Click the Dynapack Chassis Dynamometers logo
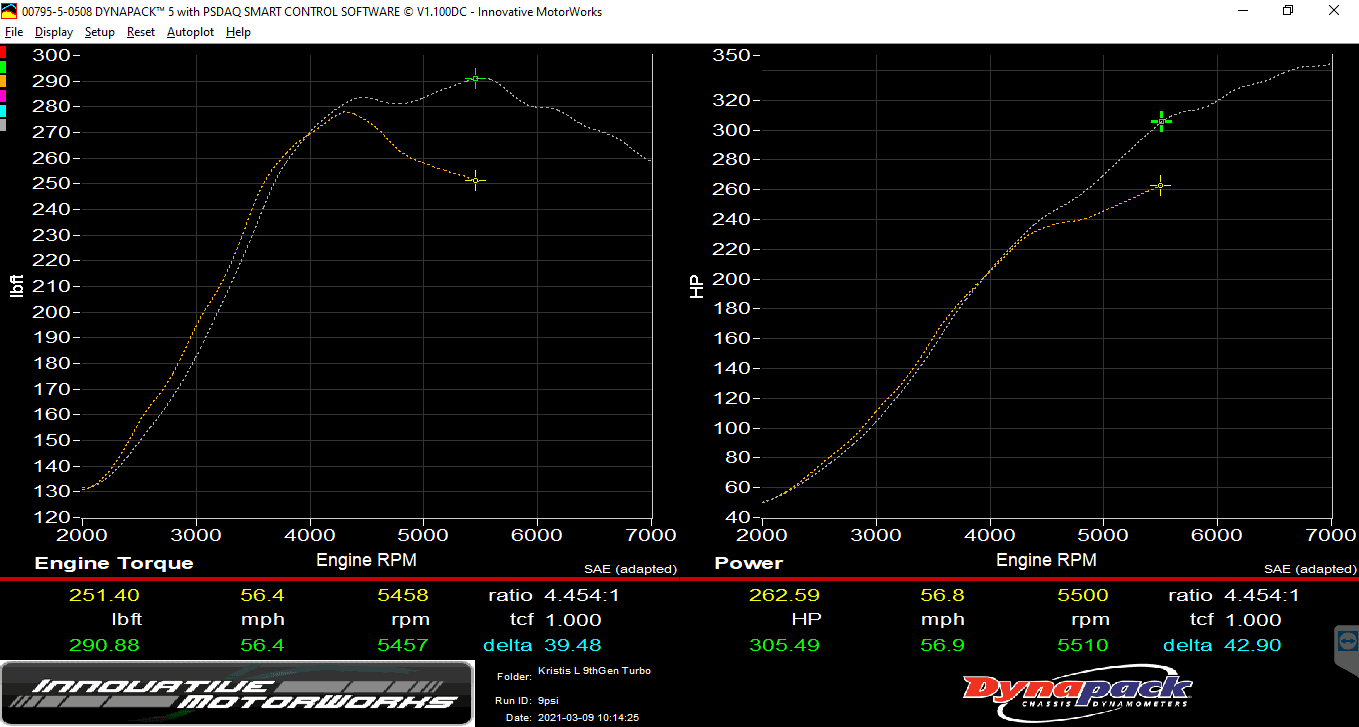Image resolution: width=1359 pixels, height=727 pixels. 1078,692
